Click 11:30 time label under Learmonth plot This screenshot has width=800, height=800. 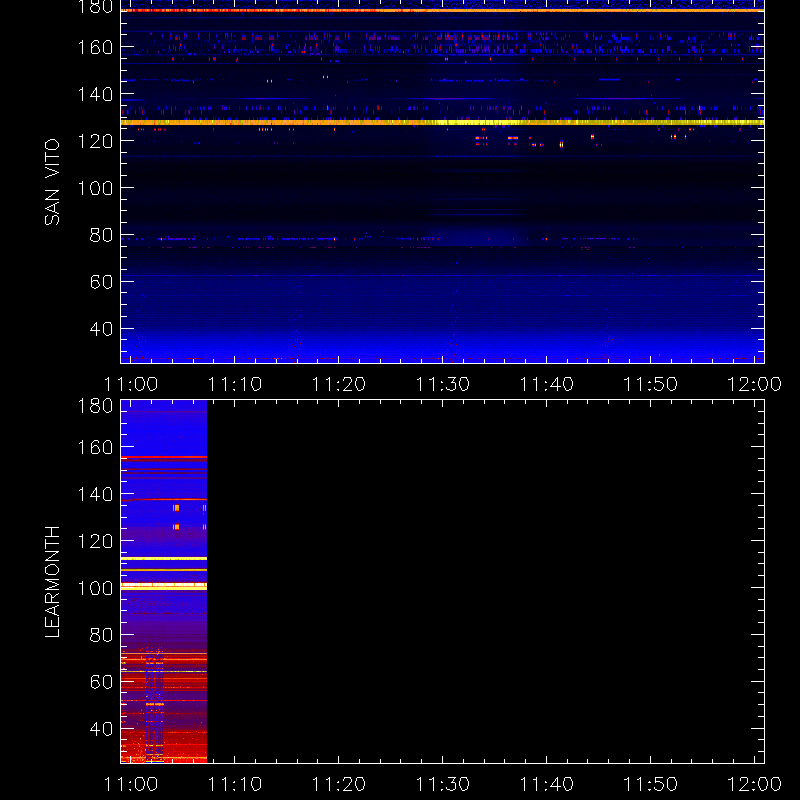[x=443, y=784]
